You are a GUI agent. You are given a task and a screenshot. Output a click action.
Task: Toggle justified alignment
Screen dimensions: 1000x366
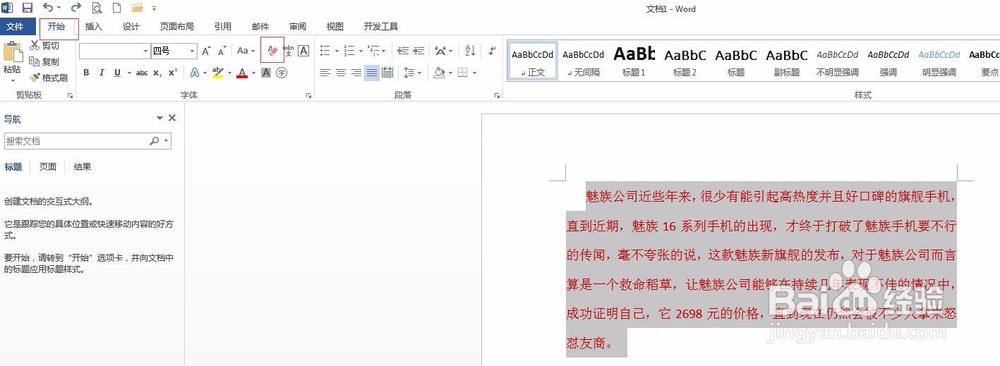[x=371, y=73]
